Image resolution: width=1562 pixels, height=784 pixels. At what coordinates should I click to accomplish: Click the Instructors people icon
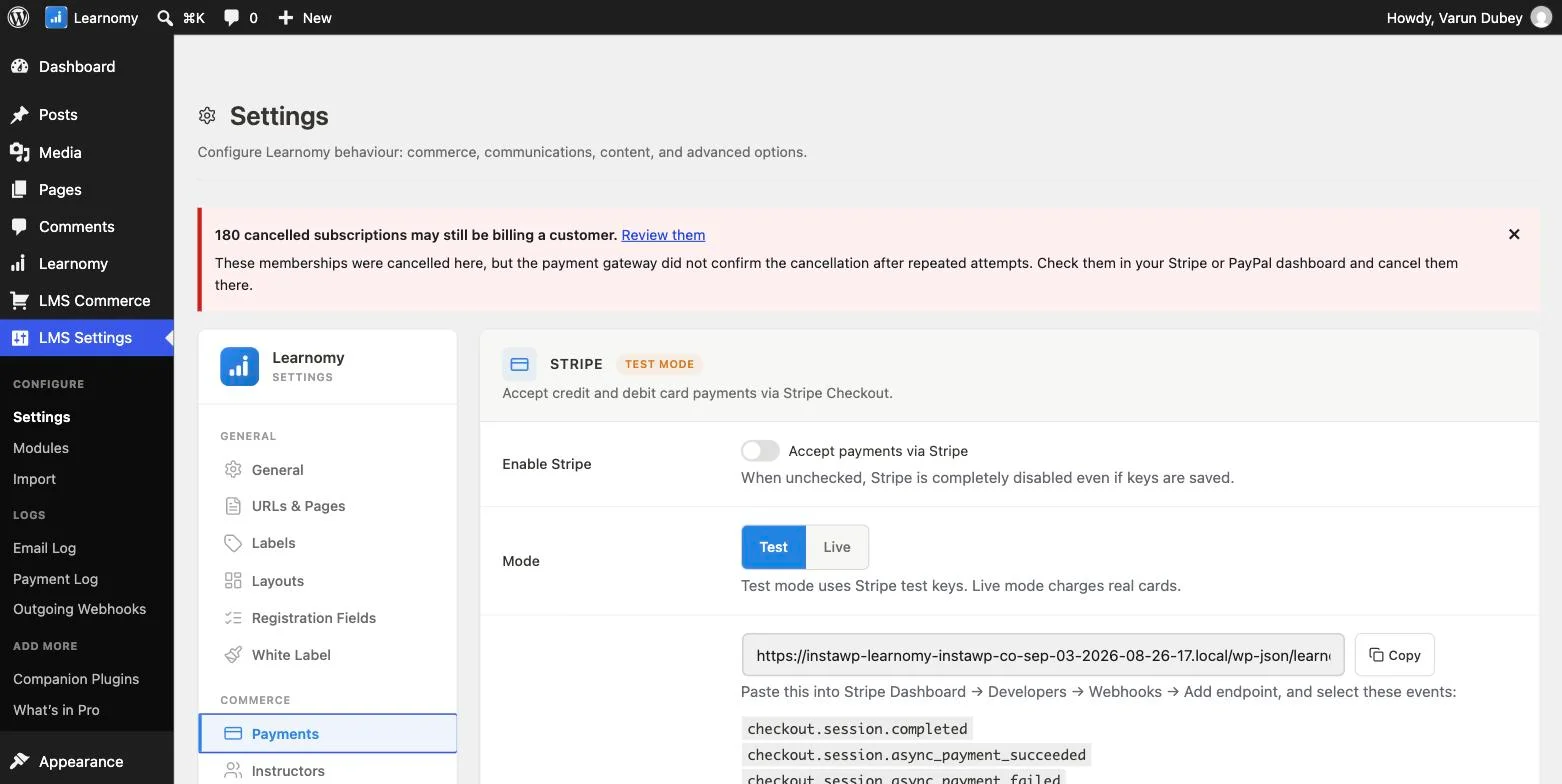pyautogui.click(x=233, y=770)
